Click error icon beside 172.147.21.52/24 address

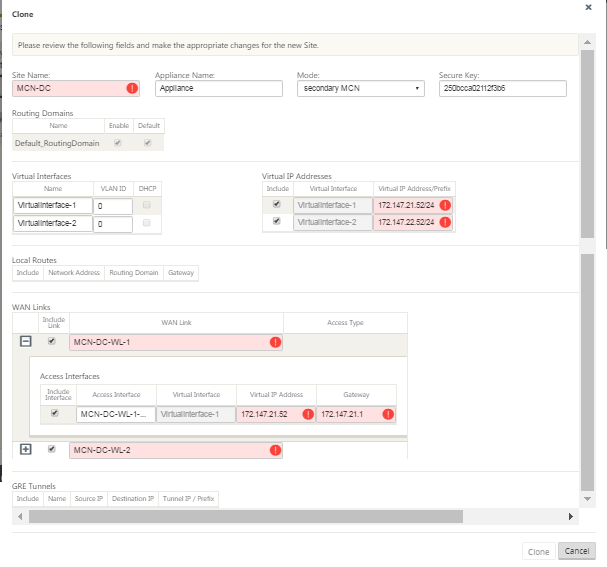(x=445, y=205)
